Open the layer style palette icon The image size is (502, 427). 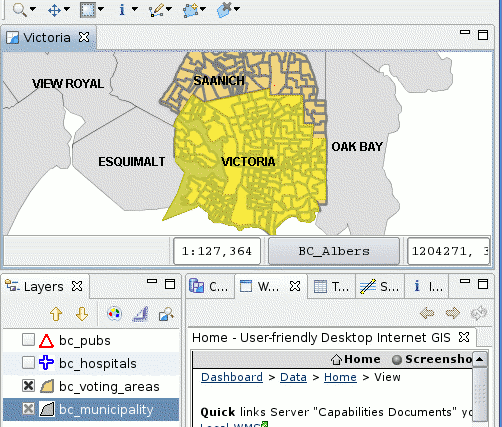tap(114, 314)
